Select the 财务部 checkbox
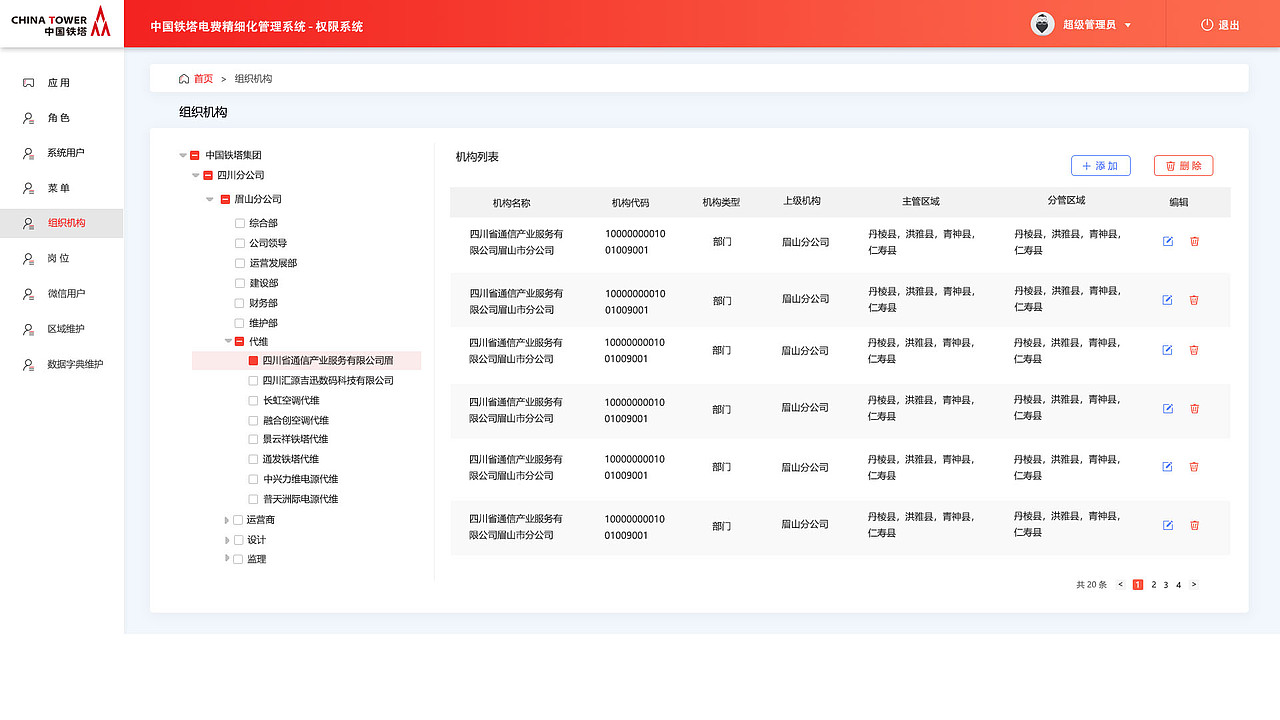Screen dimensions: 1280x720 (240, 303)
